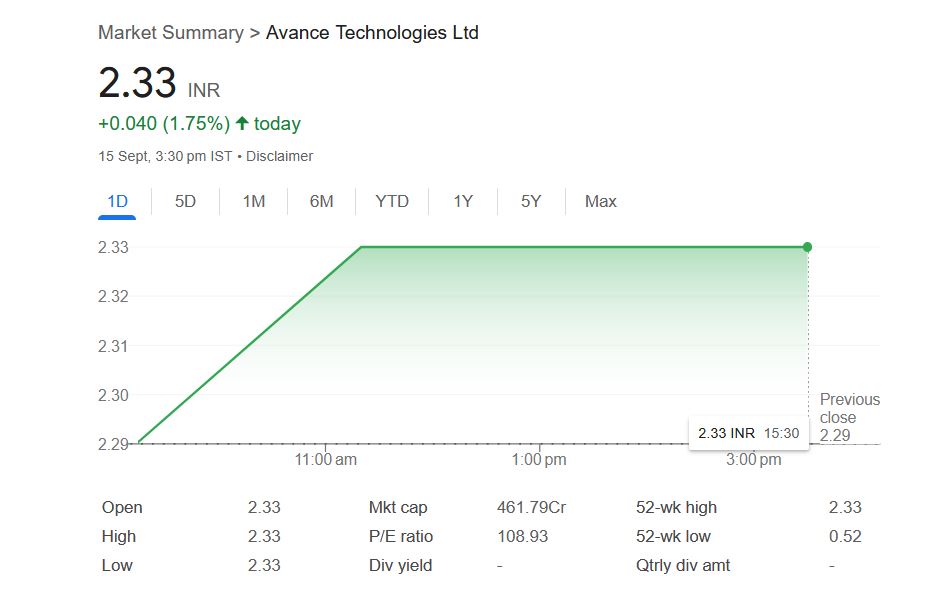Click the Previous close label
This screenshot has width=932, height=600.
(849, 408)
